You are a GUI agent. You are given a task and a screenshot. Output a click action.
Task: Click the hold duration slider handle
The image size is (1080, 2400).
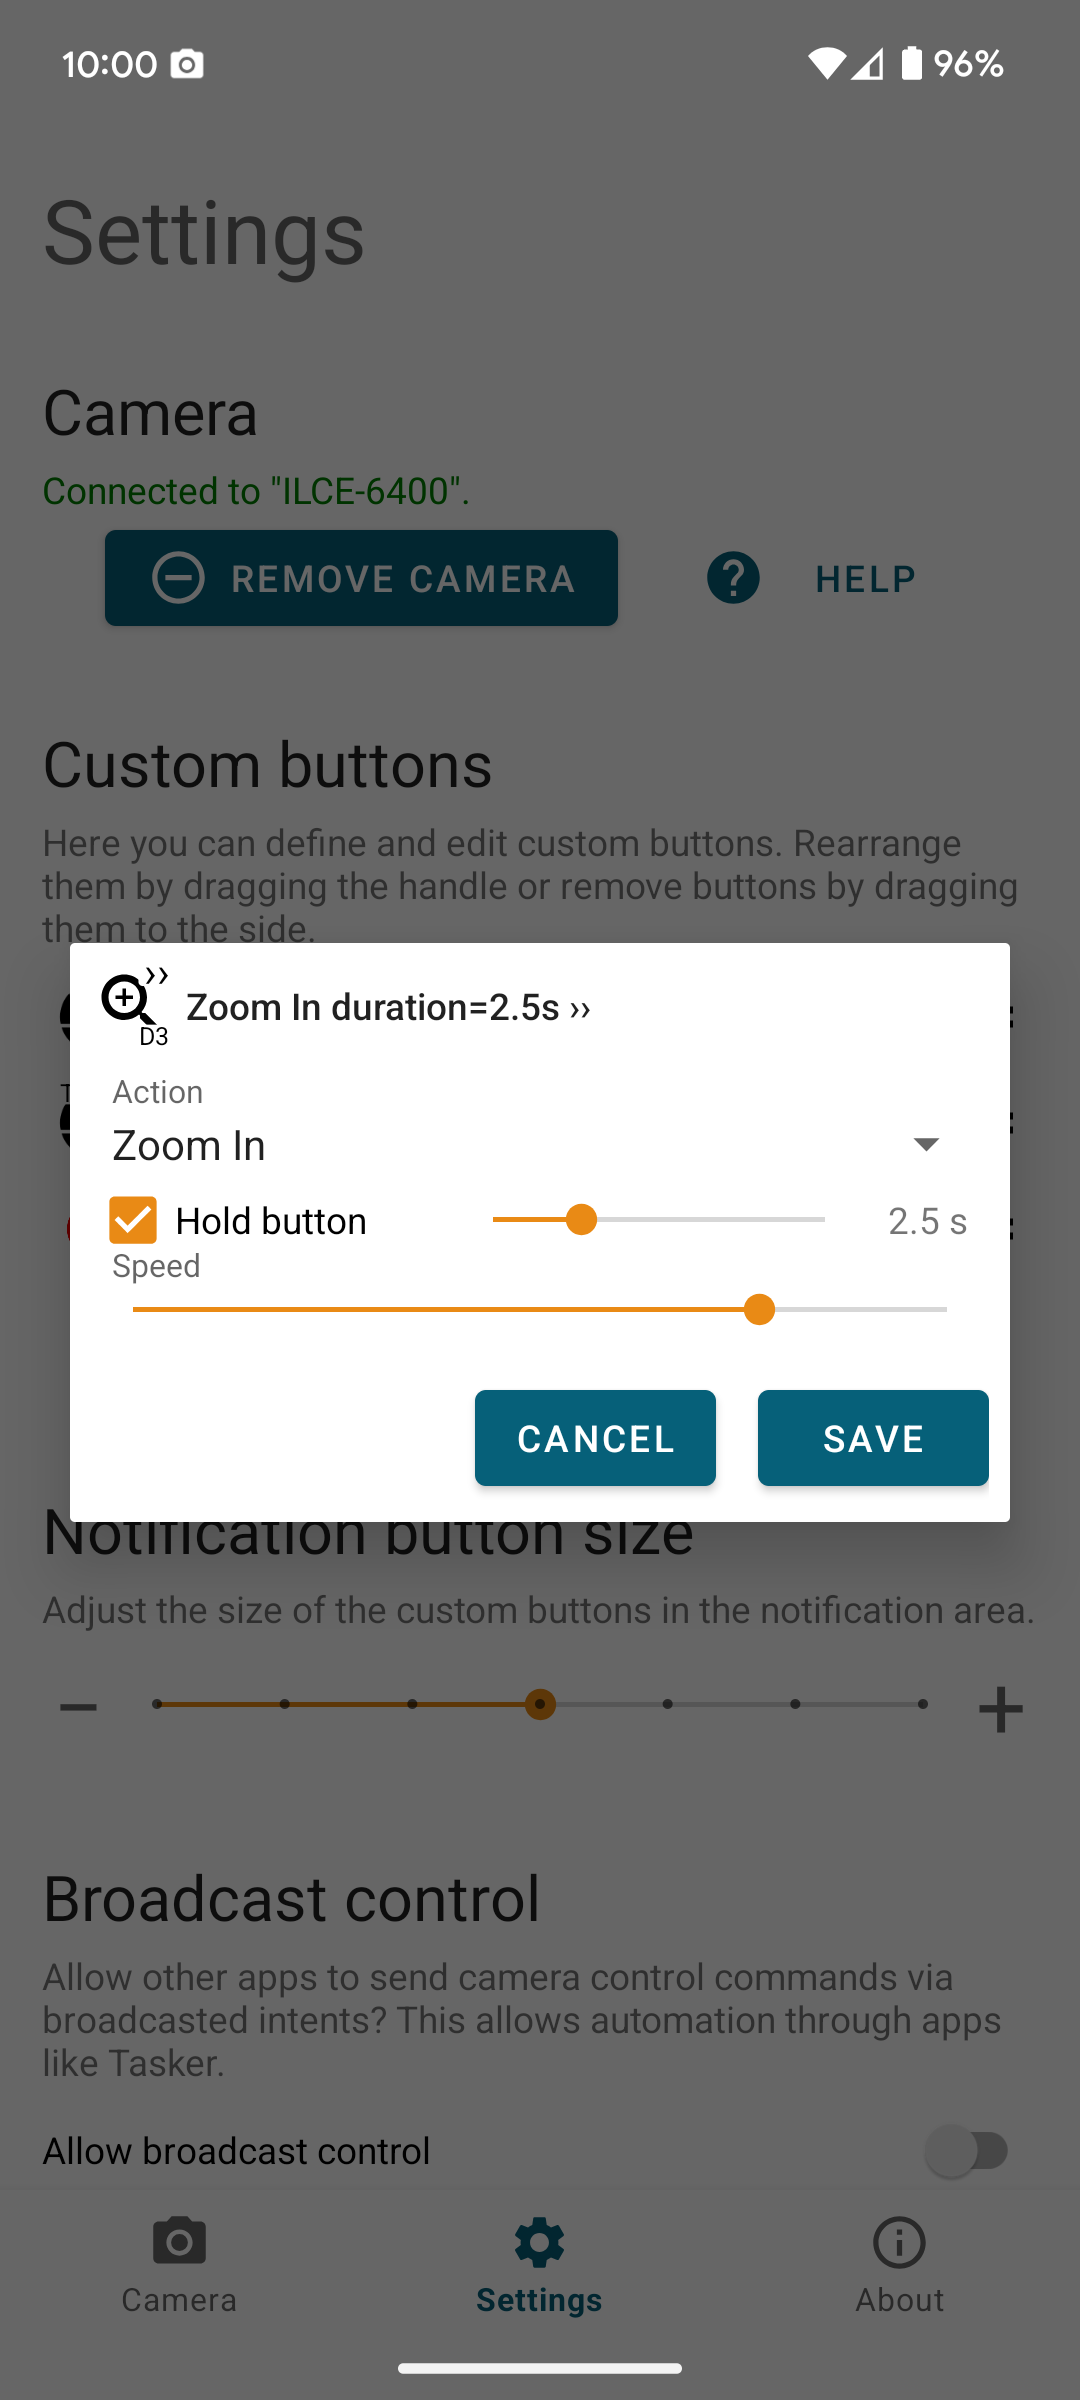[x=581, y=1220]
